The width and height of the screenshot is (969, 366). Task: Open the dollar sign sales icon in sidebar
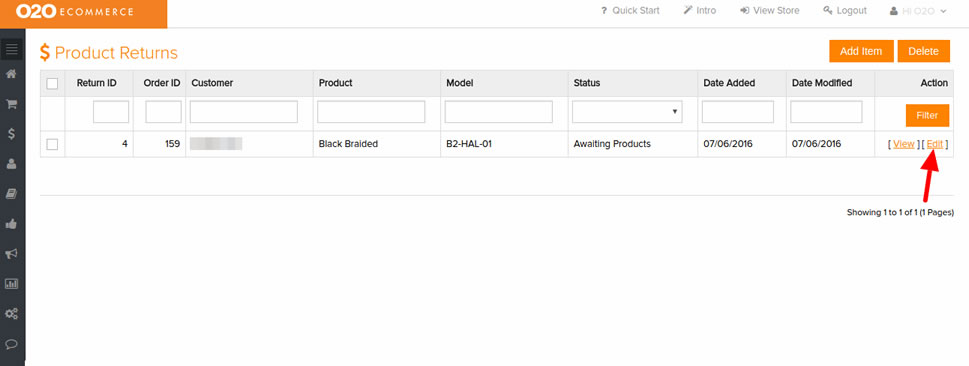click(11, 134)
